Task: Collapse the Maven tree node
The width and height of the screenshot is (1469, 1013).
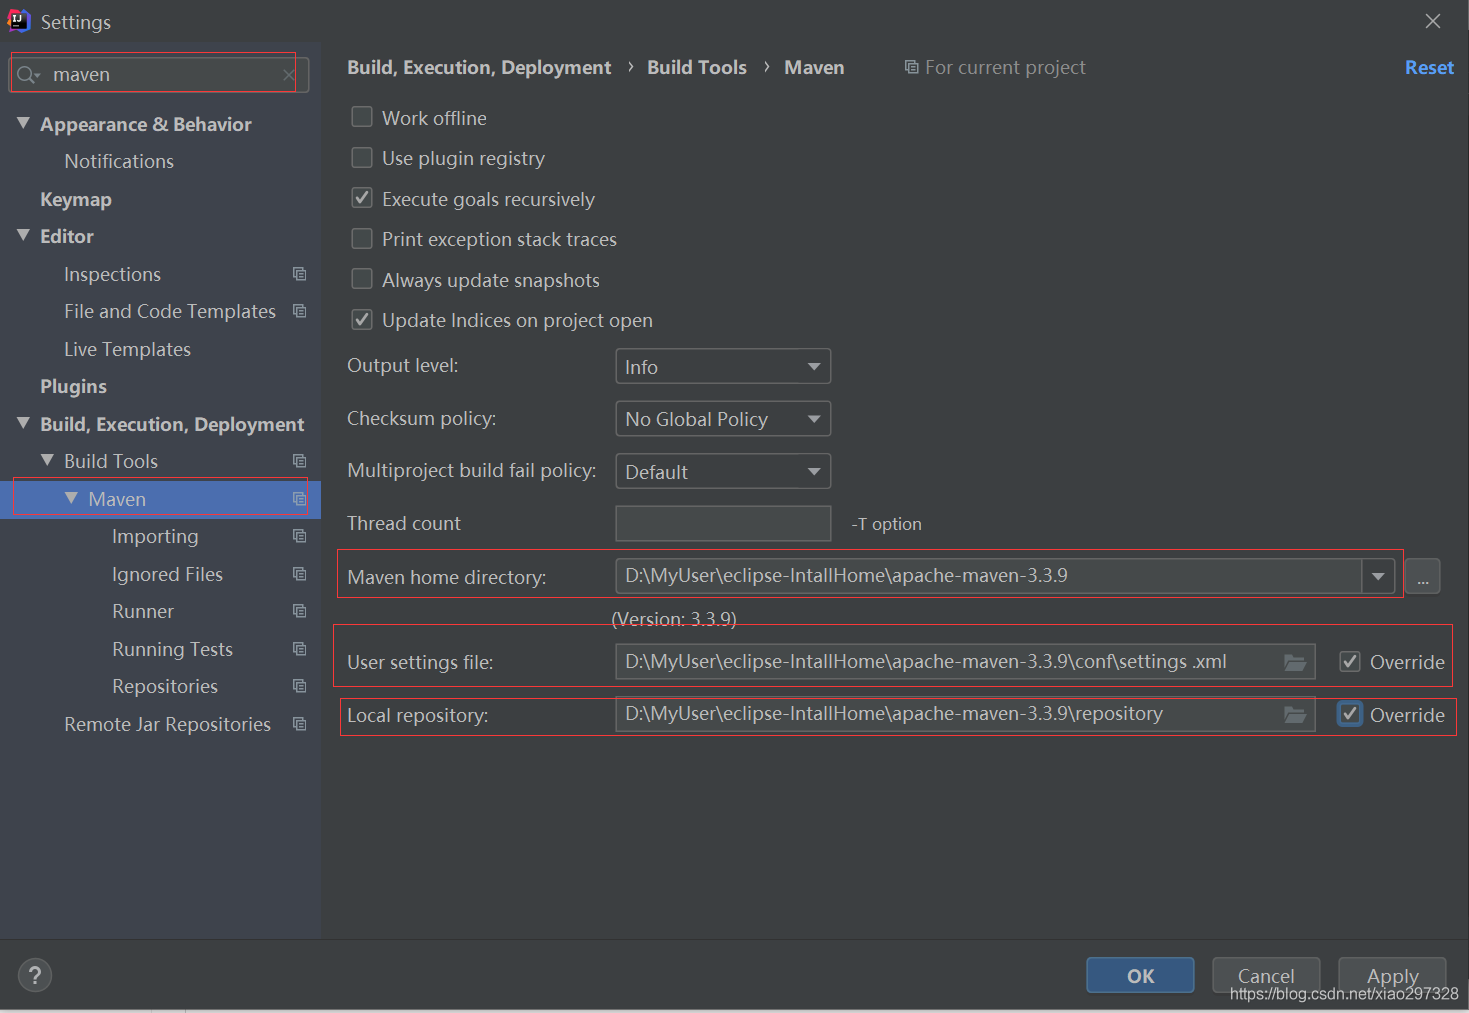Action: tap(71, 497)
